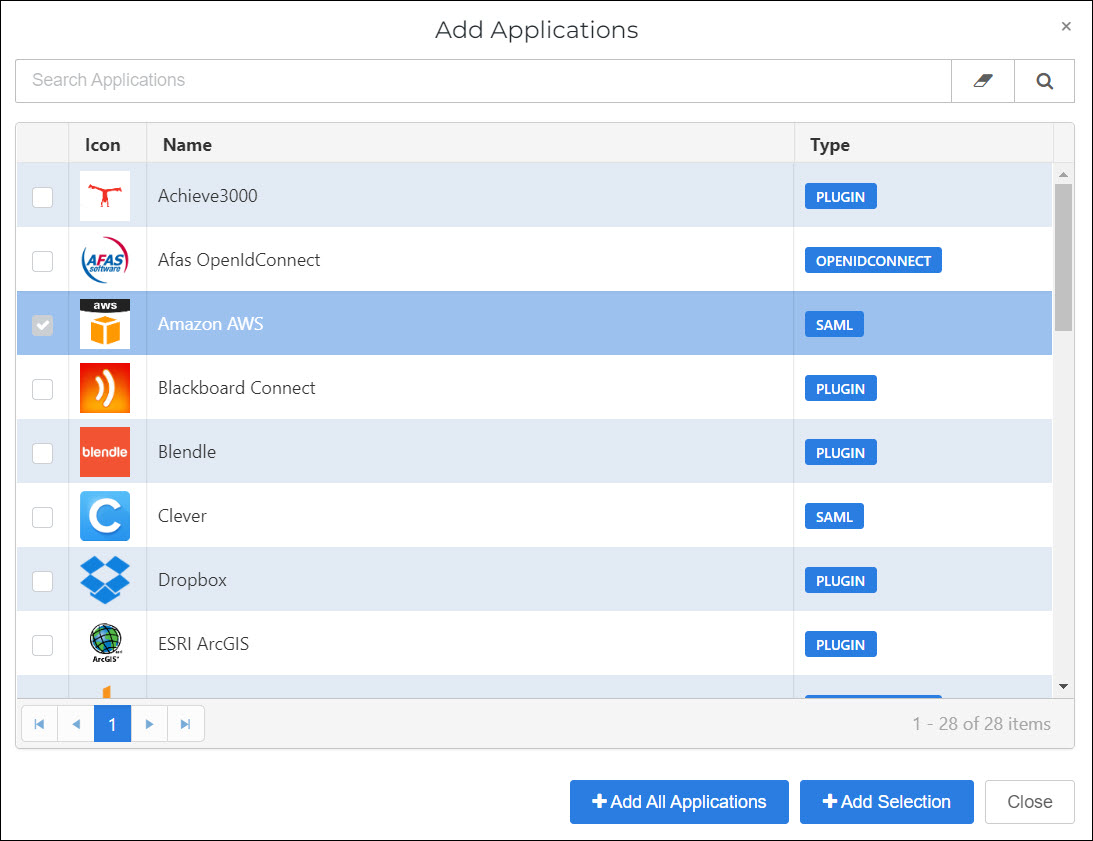Click the Amazon AWS application name
This screenshot has width=1093, height=841.
coord(211,324)
